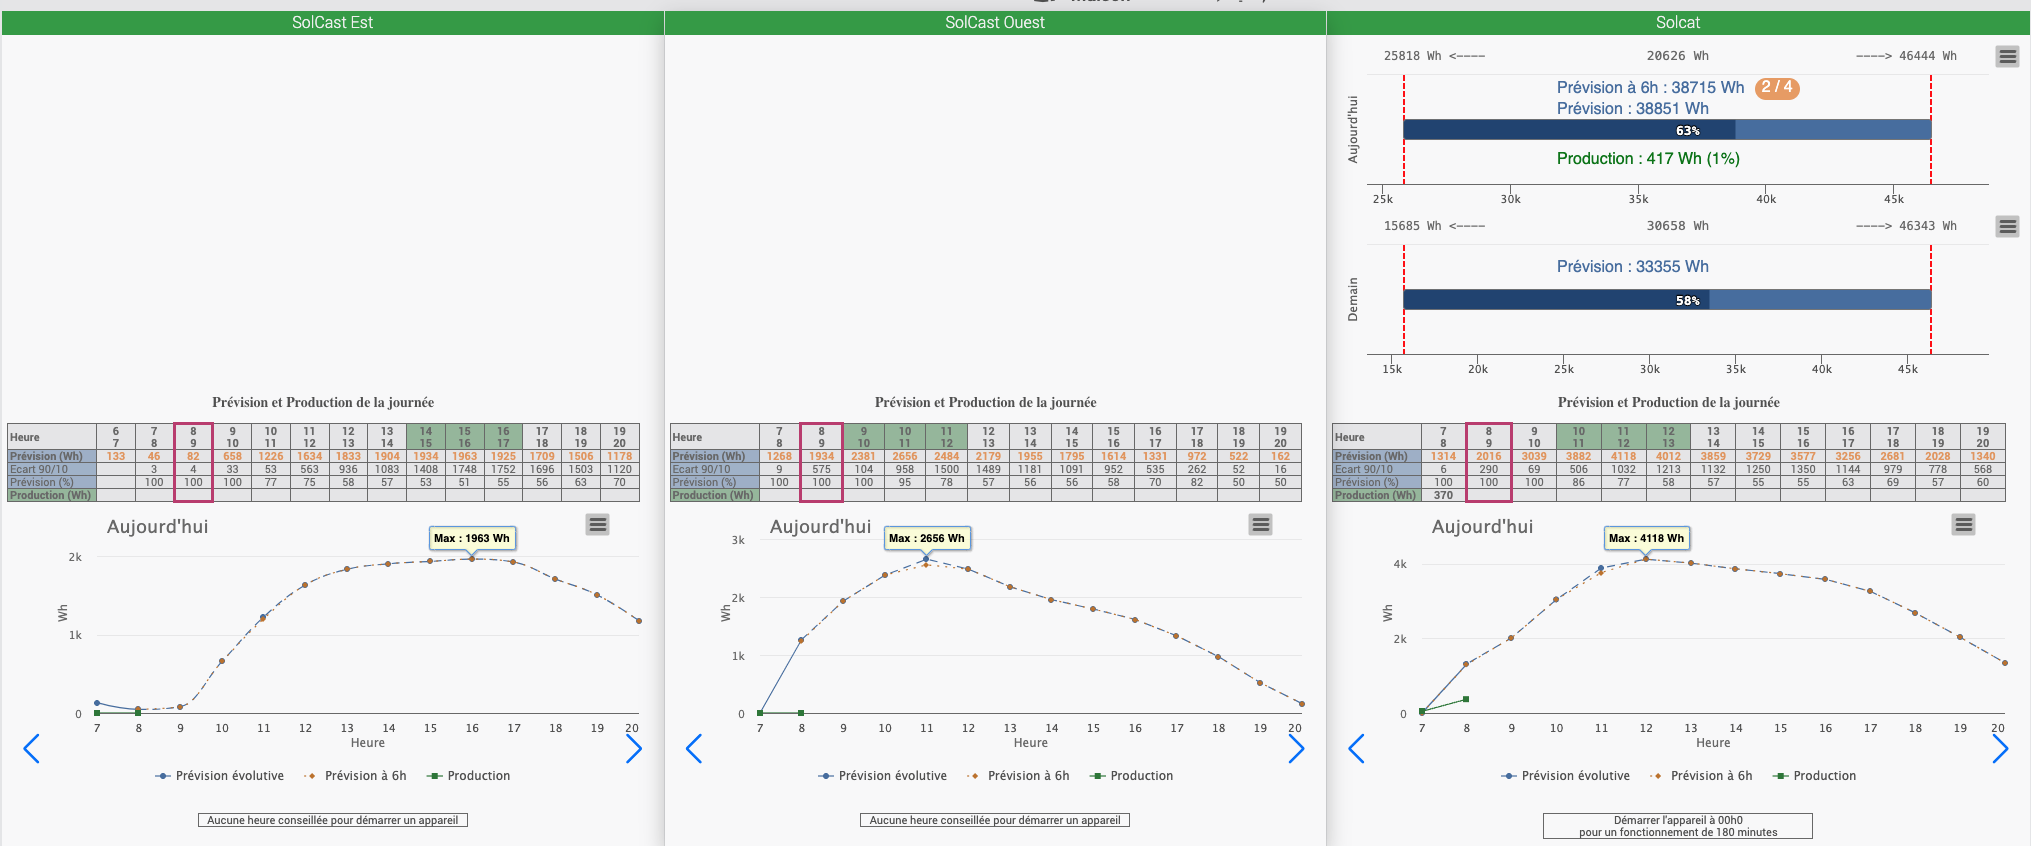Click SolCast Ouest 'Prévision et Production de la journée' heading
This screenshot has height=846, width=2031.
pyautogui.click(x=986, y=402)
